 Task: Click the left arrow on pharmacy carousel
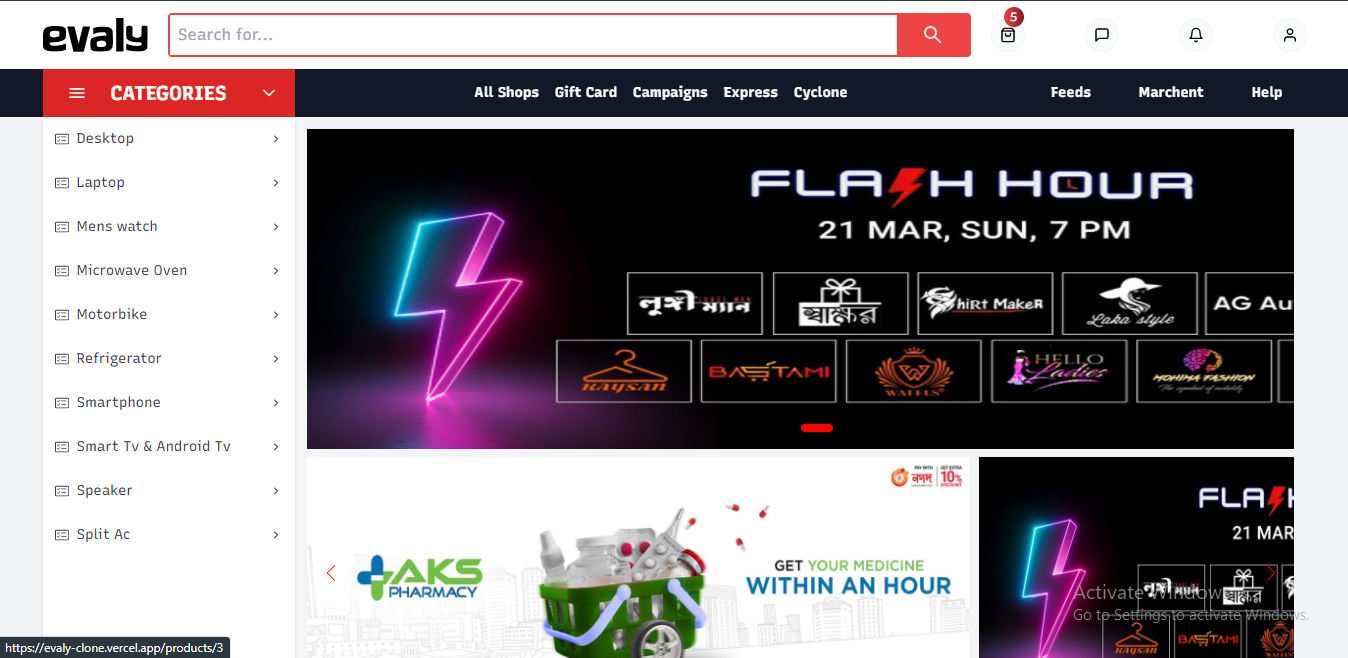coord(331,573)
